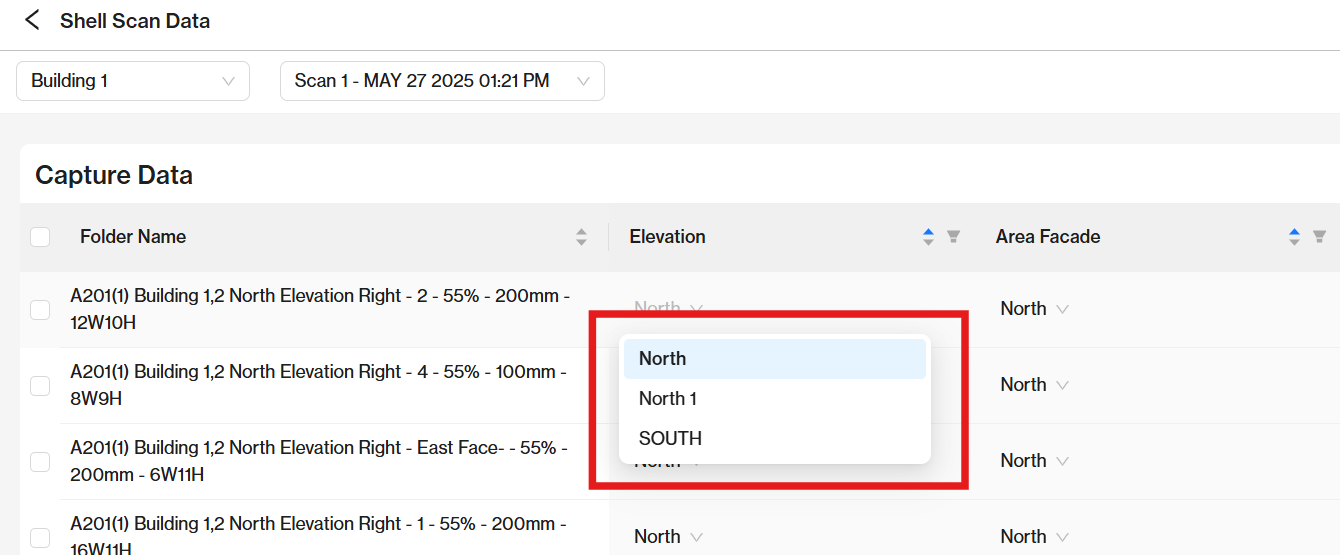Go back using the left arrow icon
Viewport: 1340px width, 555px height.
coord(33,20)
